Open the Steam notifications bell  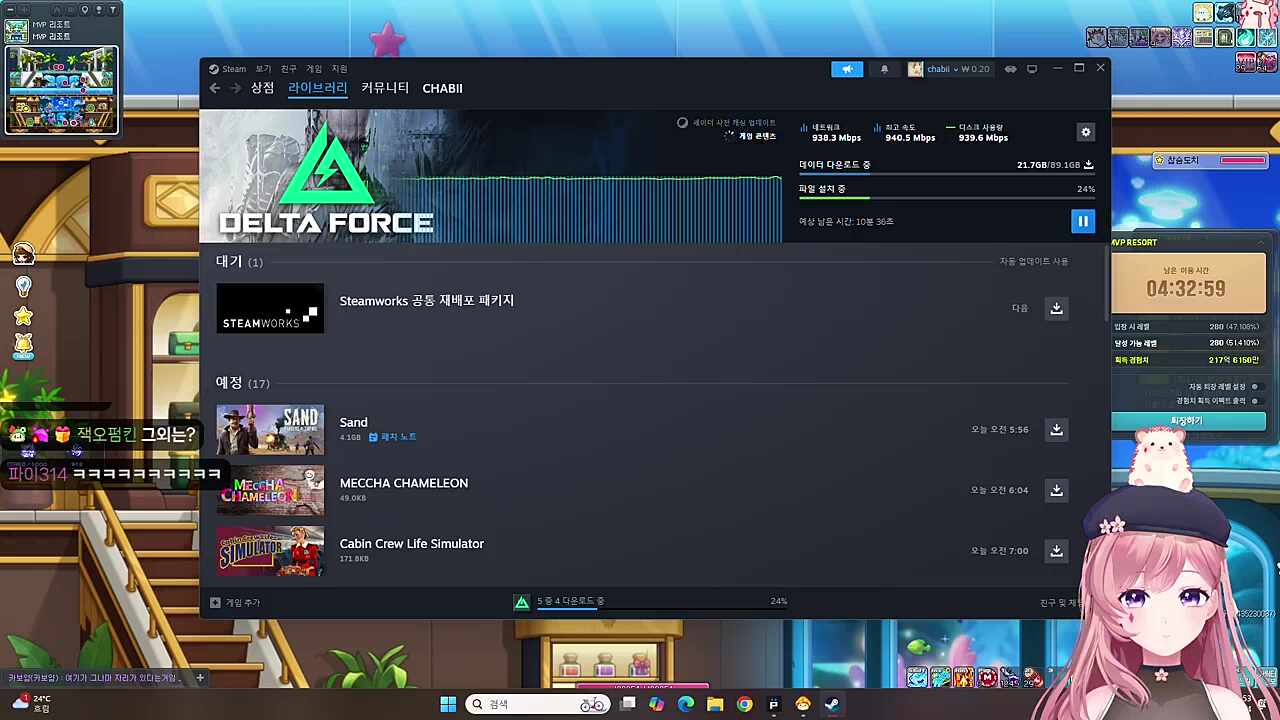pos(884,69)
